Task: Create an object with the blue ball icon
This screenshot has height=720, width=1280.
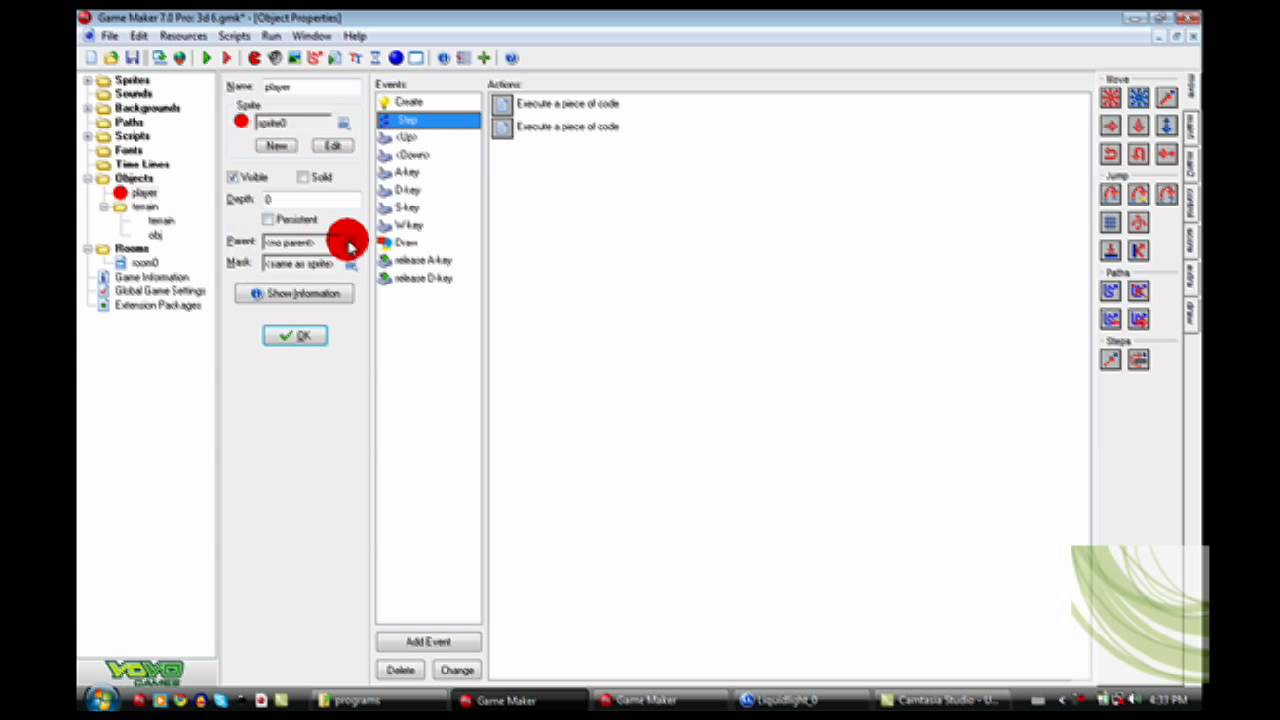Action: pyautogui.click(x=396, y=58)
